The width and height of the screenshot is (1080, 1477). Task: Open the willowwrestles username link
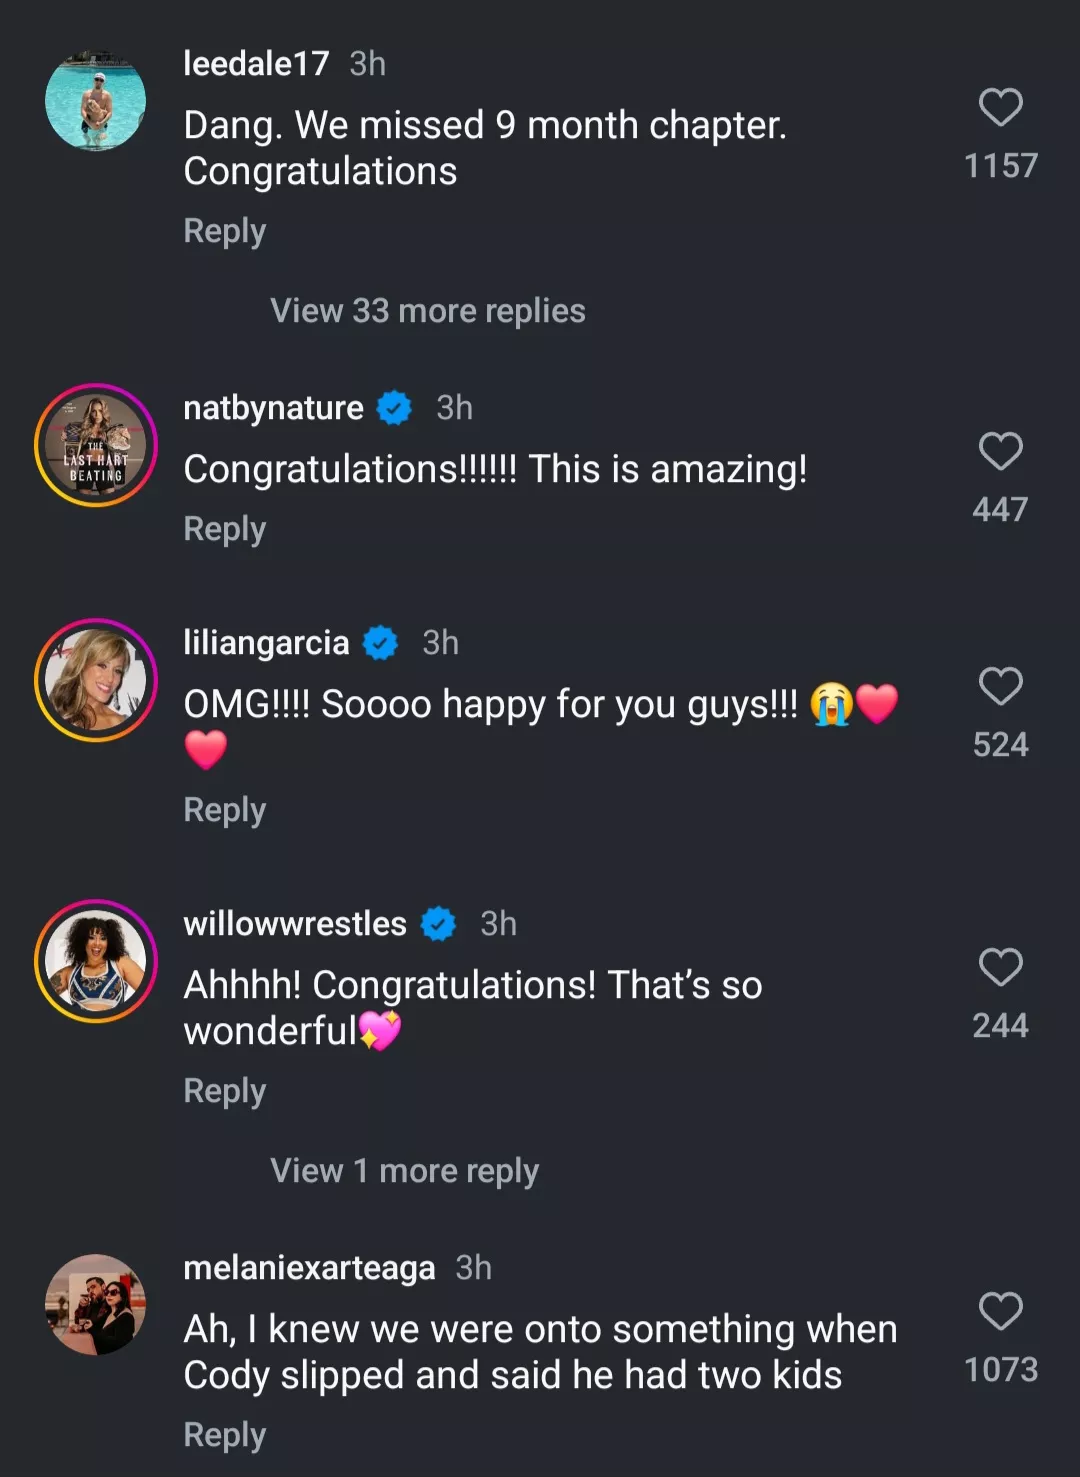coord(295,924)
